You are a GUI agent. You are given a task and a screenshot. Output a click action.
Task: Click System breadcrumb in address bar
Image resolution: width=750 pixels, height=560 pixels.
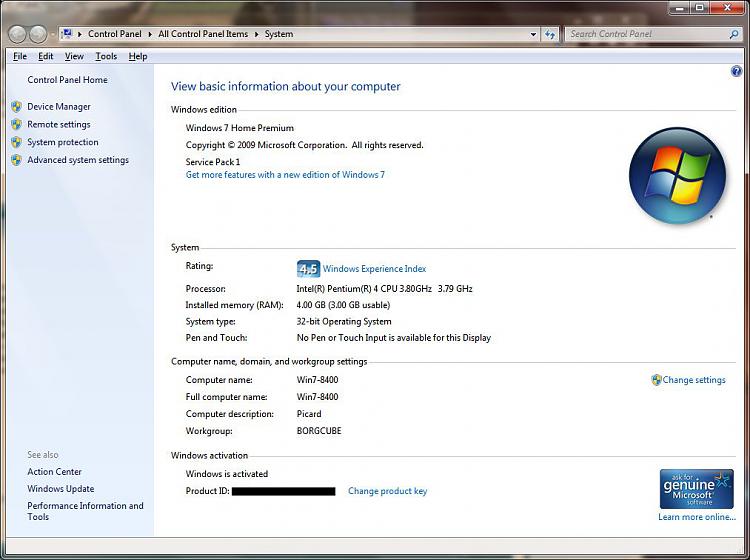pos(279,34)
